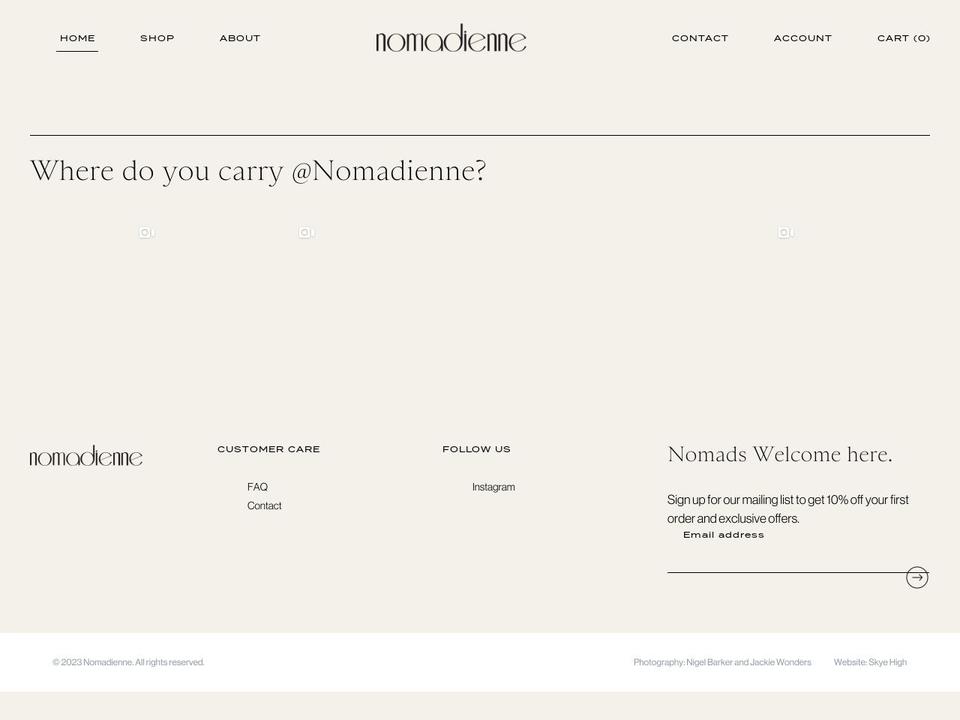This screenshot has width=960, height=720.
Task: Open the About page link
Action: click(x=240, y=38)
